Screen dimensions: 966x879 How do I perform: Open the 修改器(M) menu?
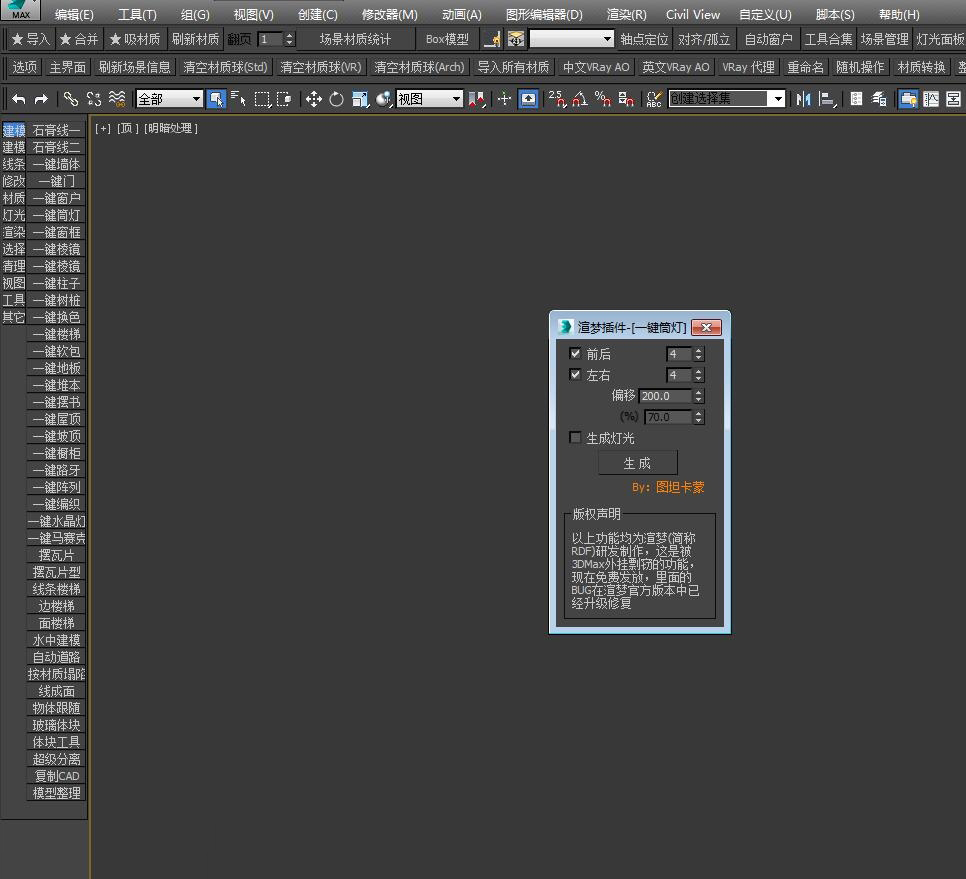(x=389, y=14)
